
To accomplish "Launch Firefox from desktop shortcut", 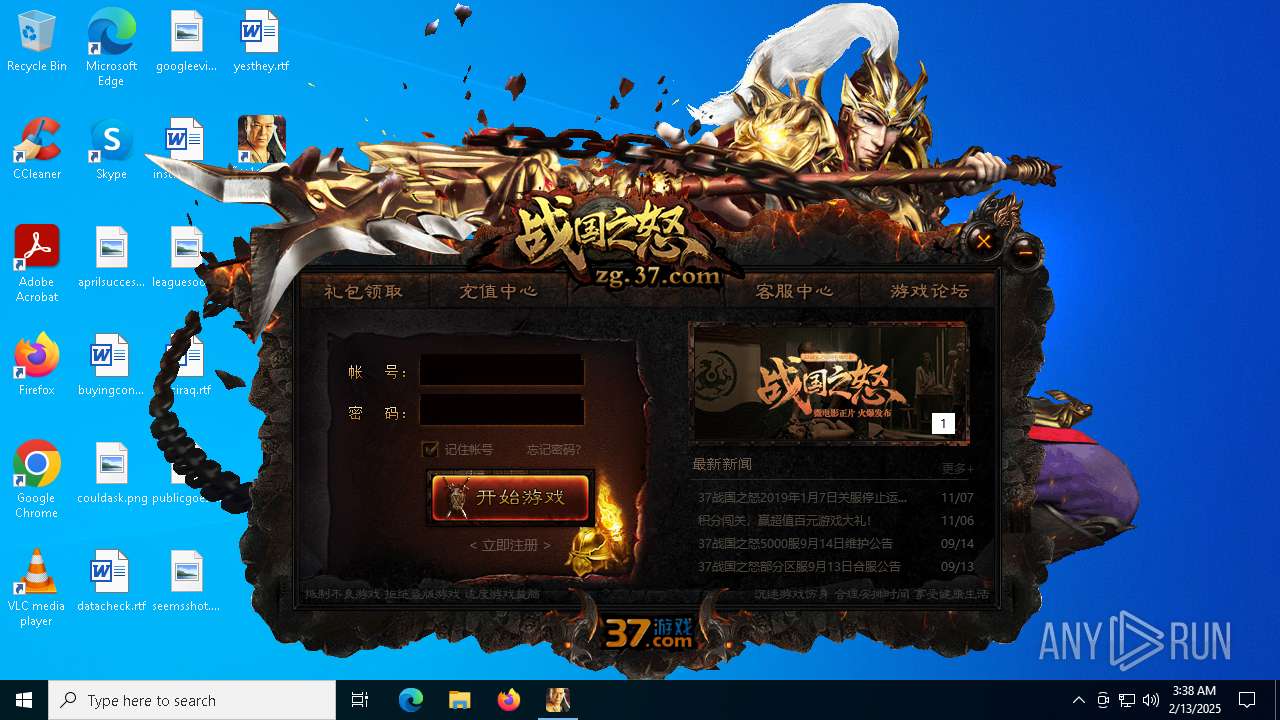I will pos(37,365).
